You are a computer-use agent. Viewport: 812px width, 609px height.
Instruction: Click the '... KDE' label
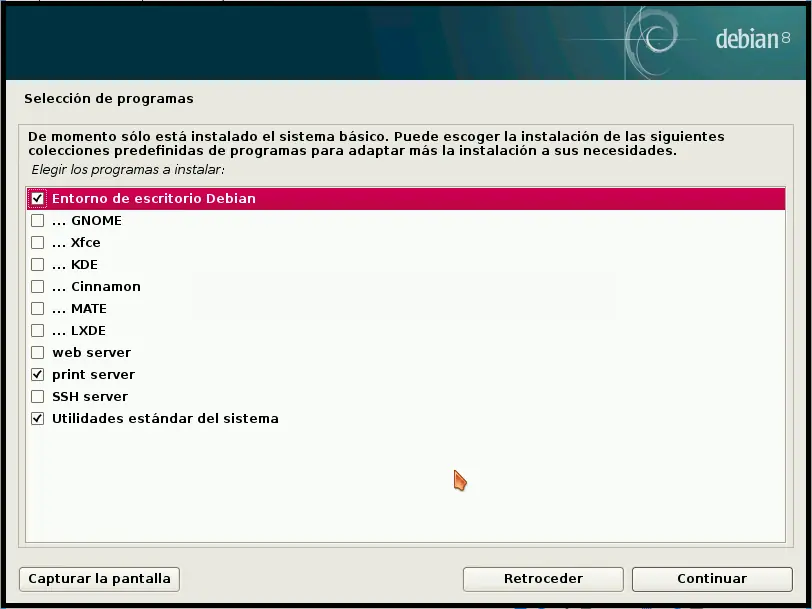coord(75,265)
